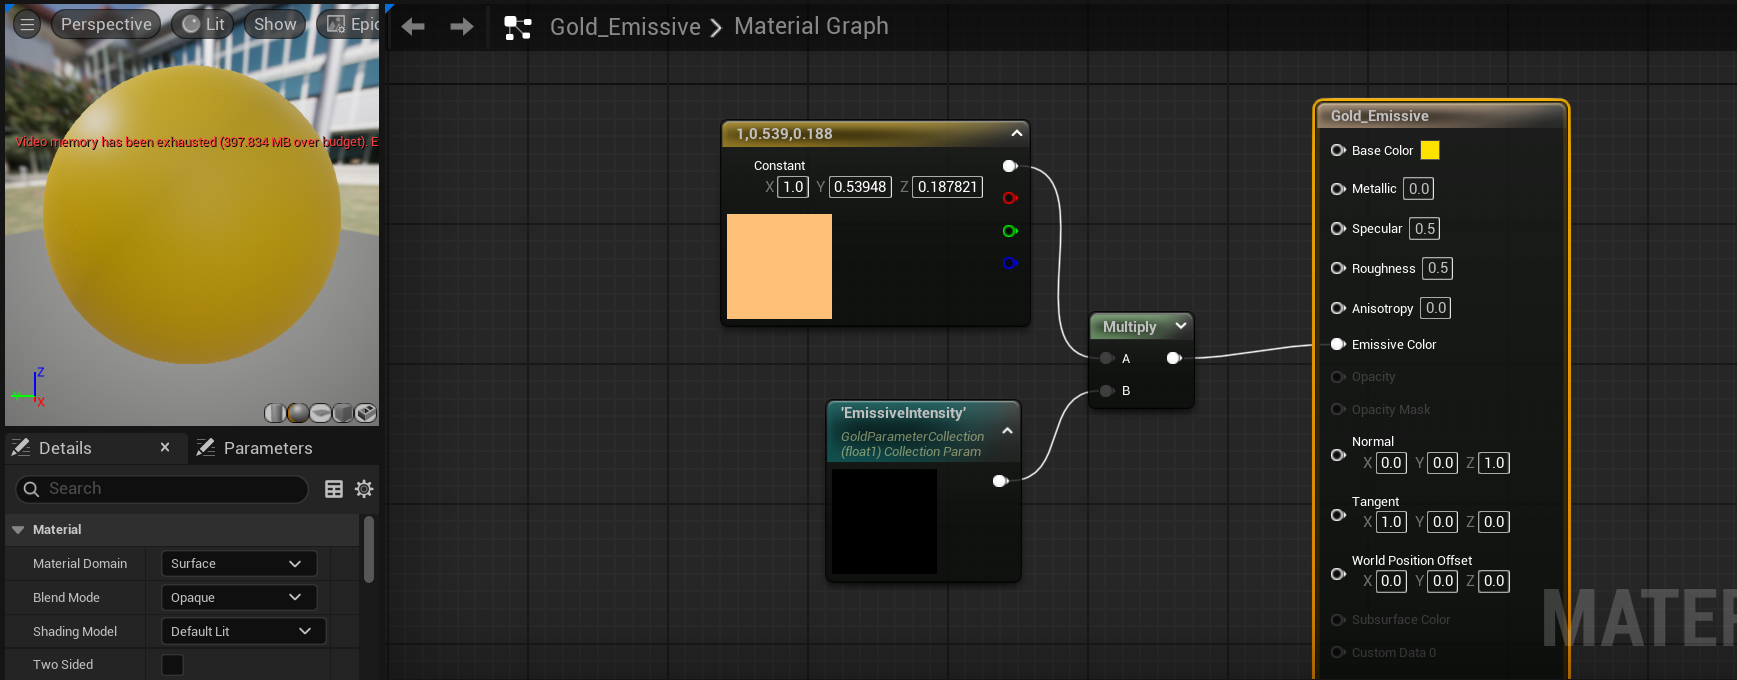Toggle the Two Sided checkbox
Image resolution: width=1737 pixels, height=680 pixels.
pos(173,665)
